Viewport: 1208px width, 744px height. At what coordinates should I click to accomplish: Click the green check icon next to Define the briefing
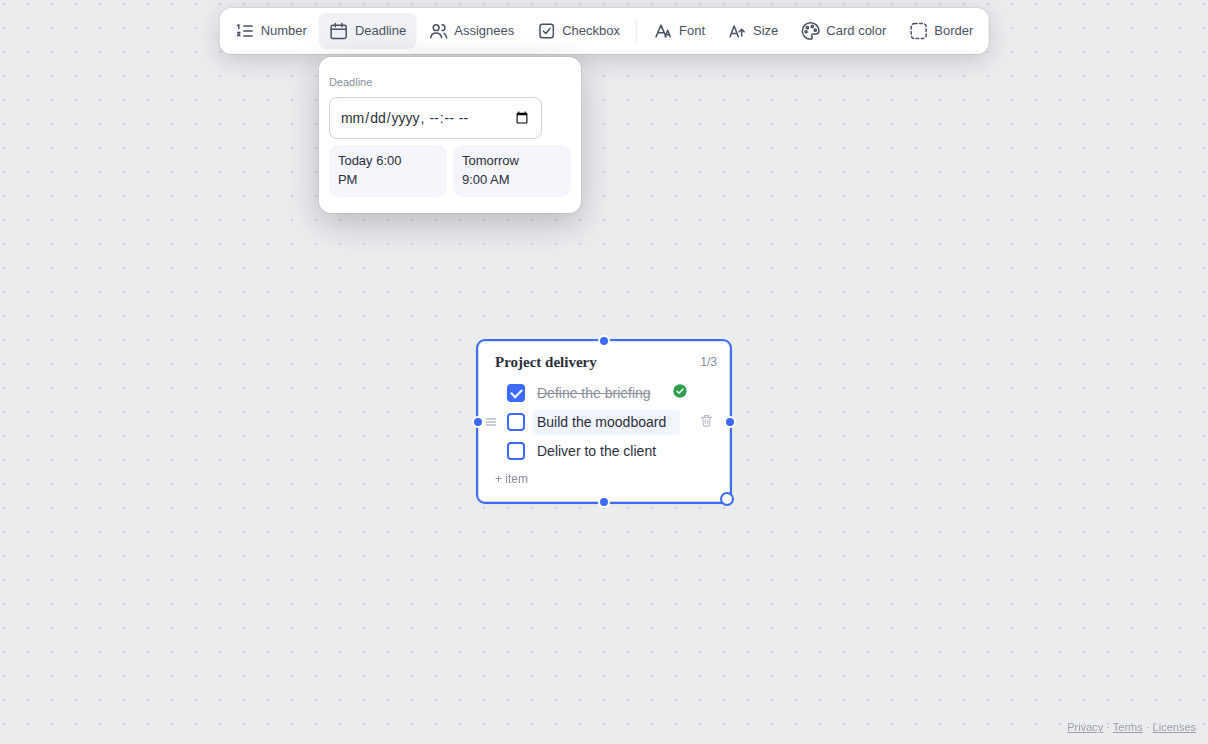[x=680, y=391]
